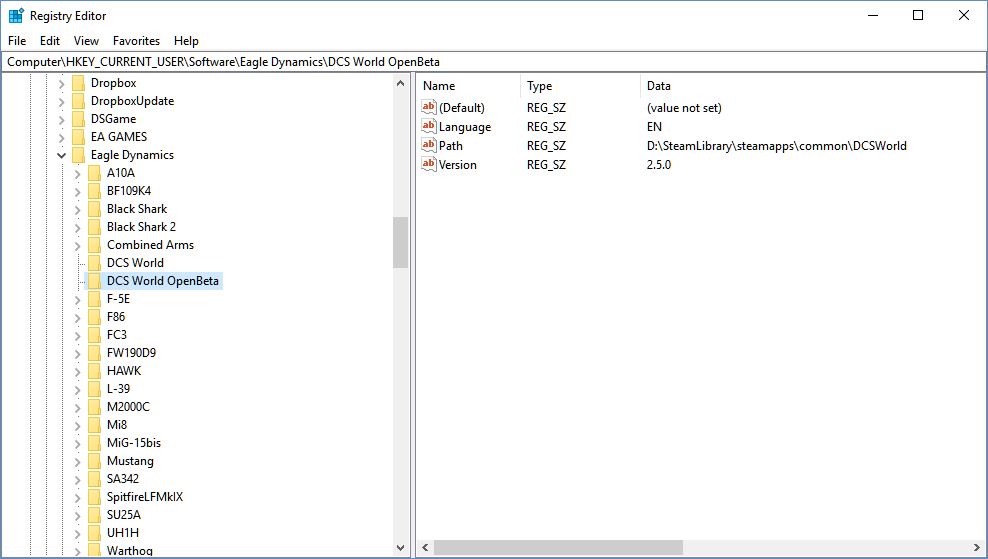The image size is (988, 559).
Task: Click the (Default) string value icon
Action: point(429,107)
